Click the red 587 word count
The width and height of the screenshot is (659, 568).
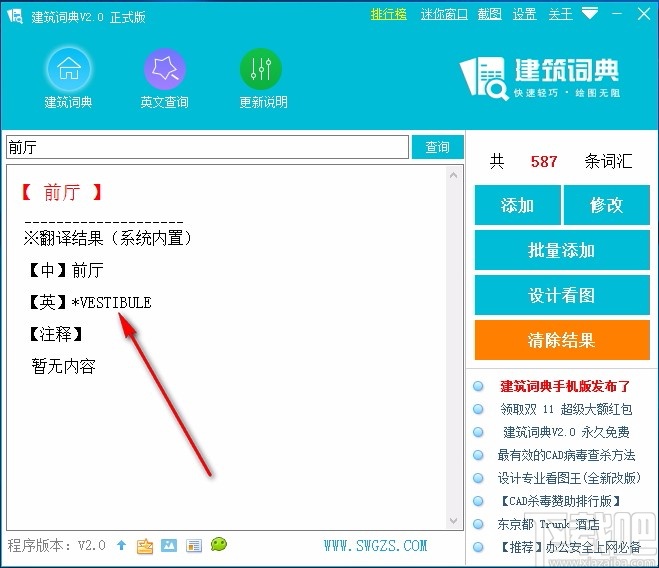click(x=543, y=161)
